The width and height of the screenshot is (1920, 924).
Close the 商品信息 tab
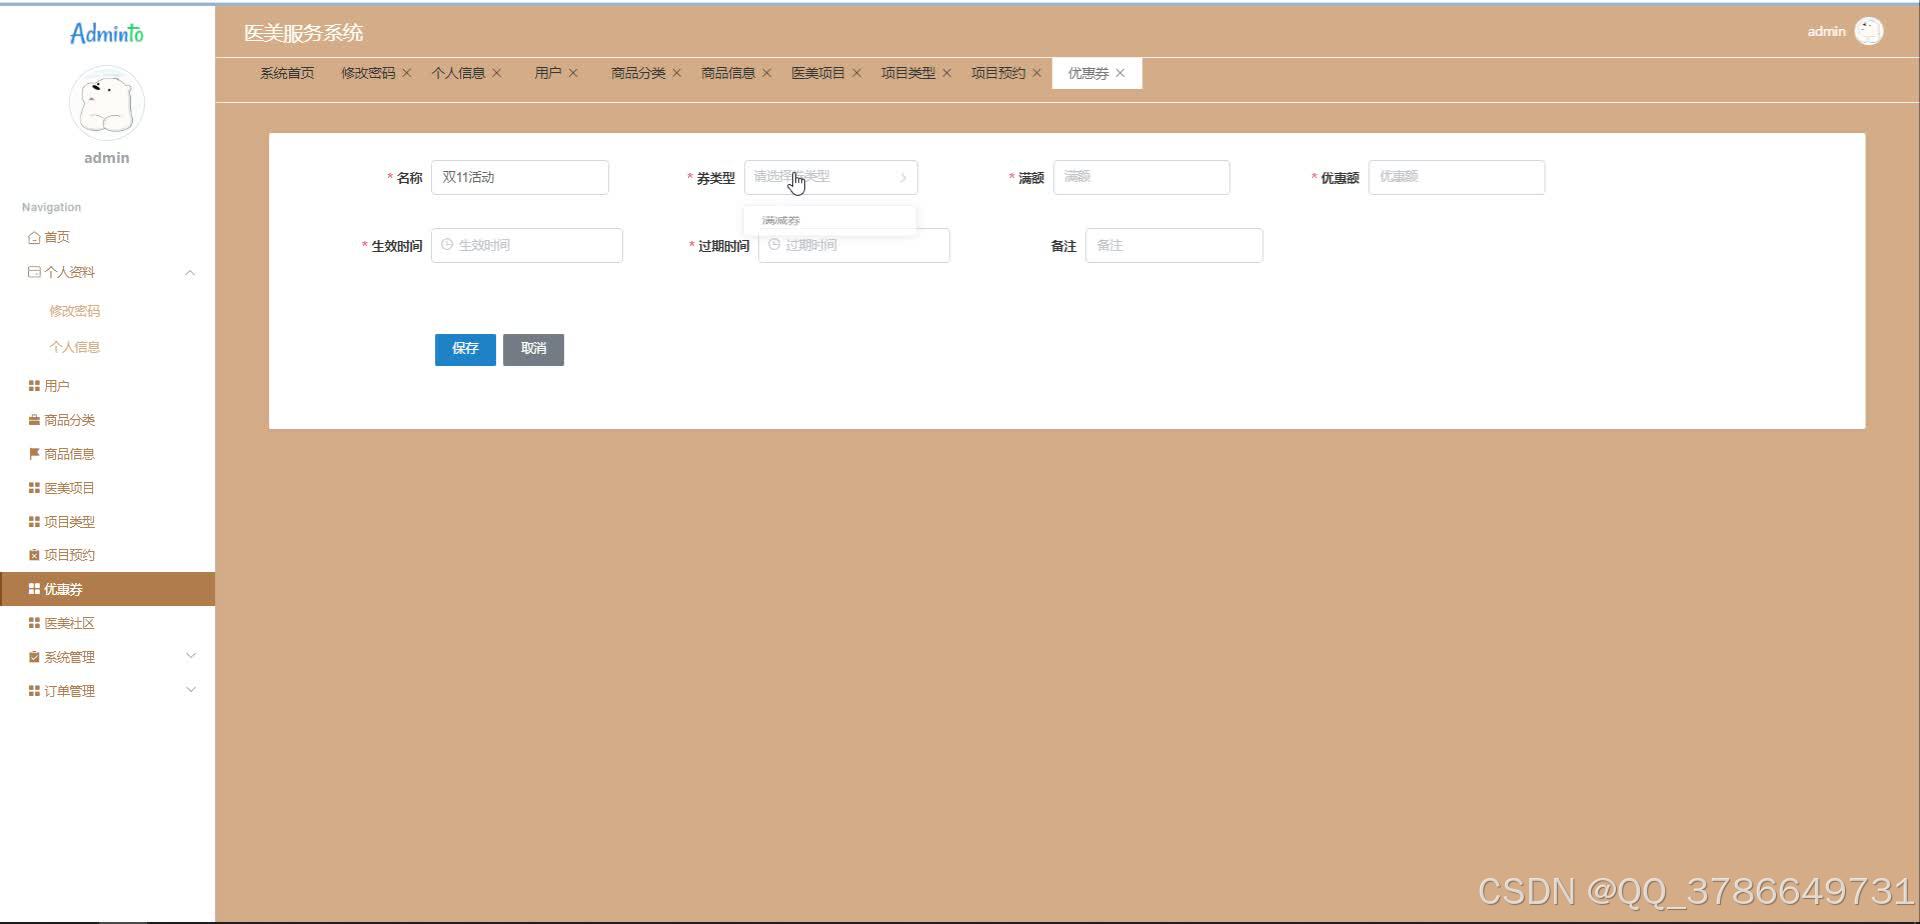pos(767,73)
